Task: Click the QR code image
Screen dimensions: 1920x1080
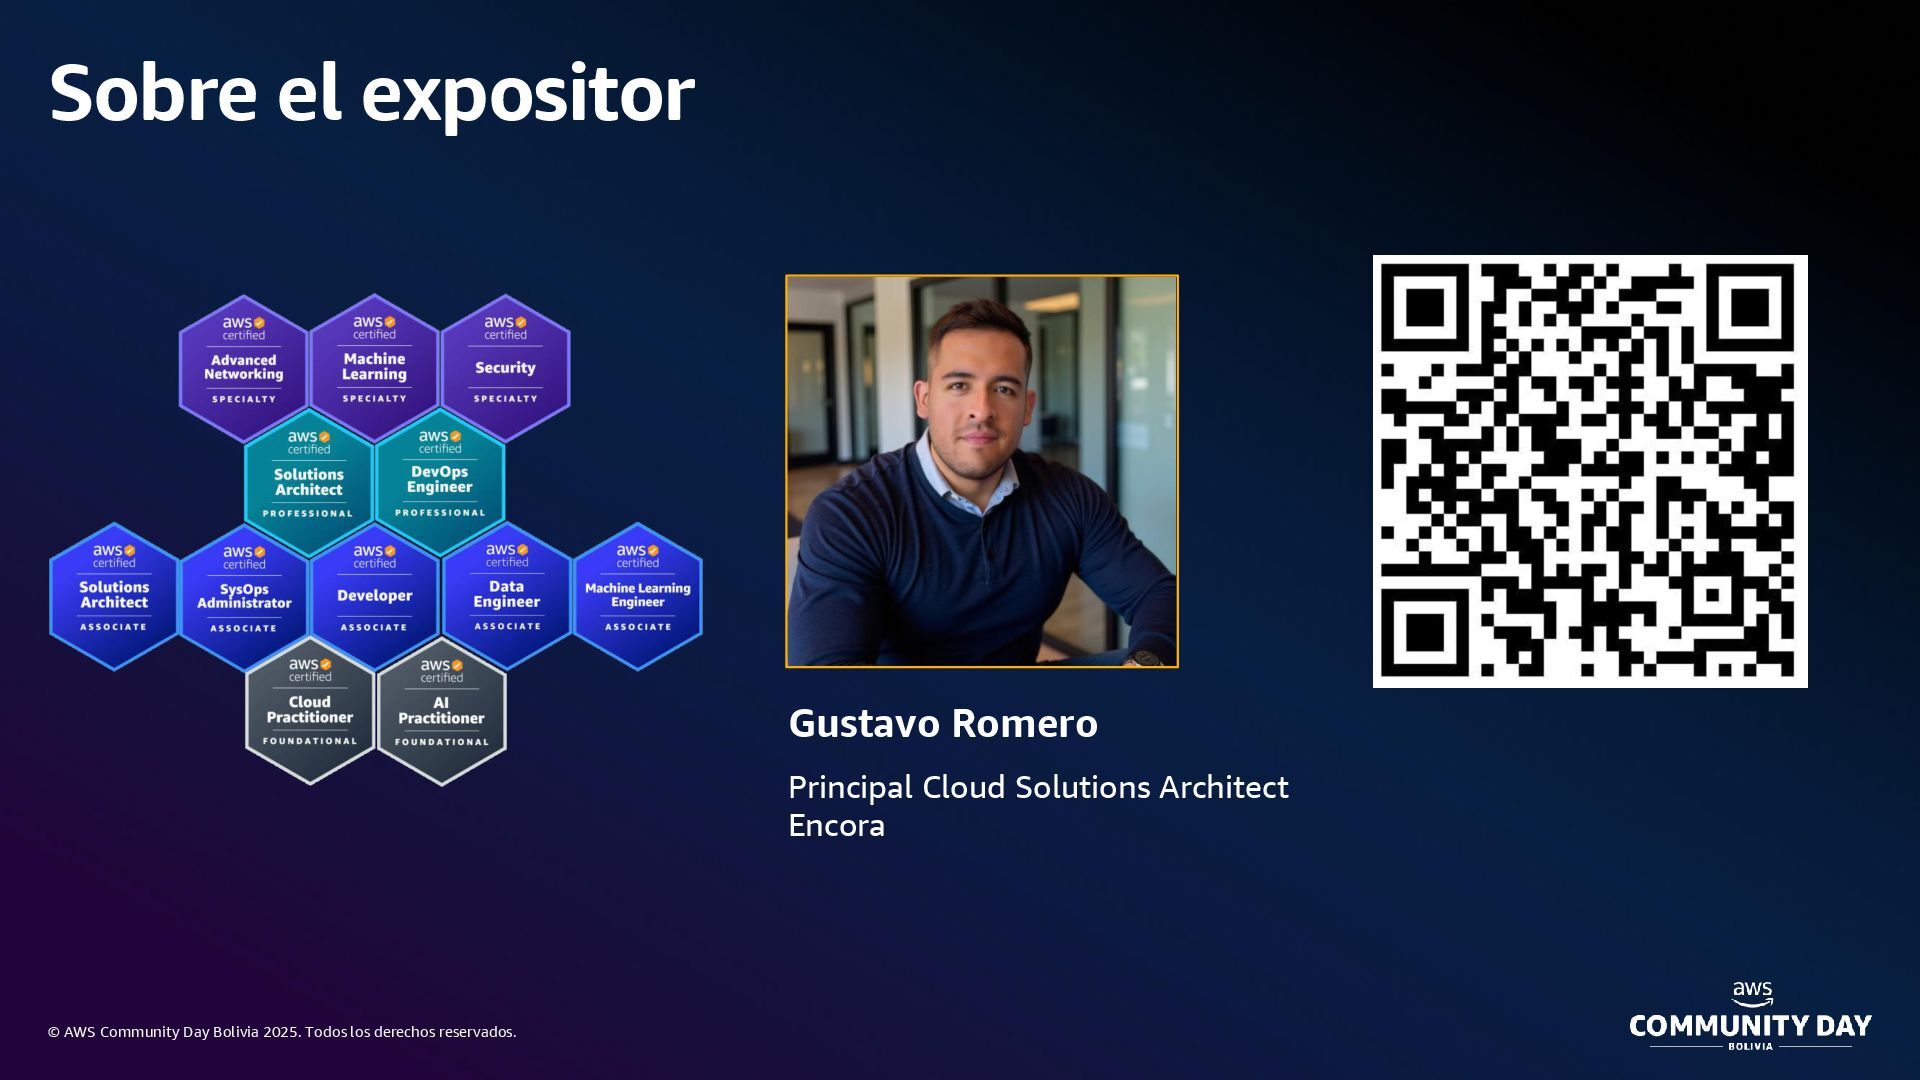Action: point(1590,471)
